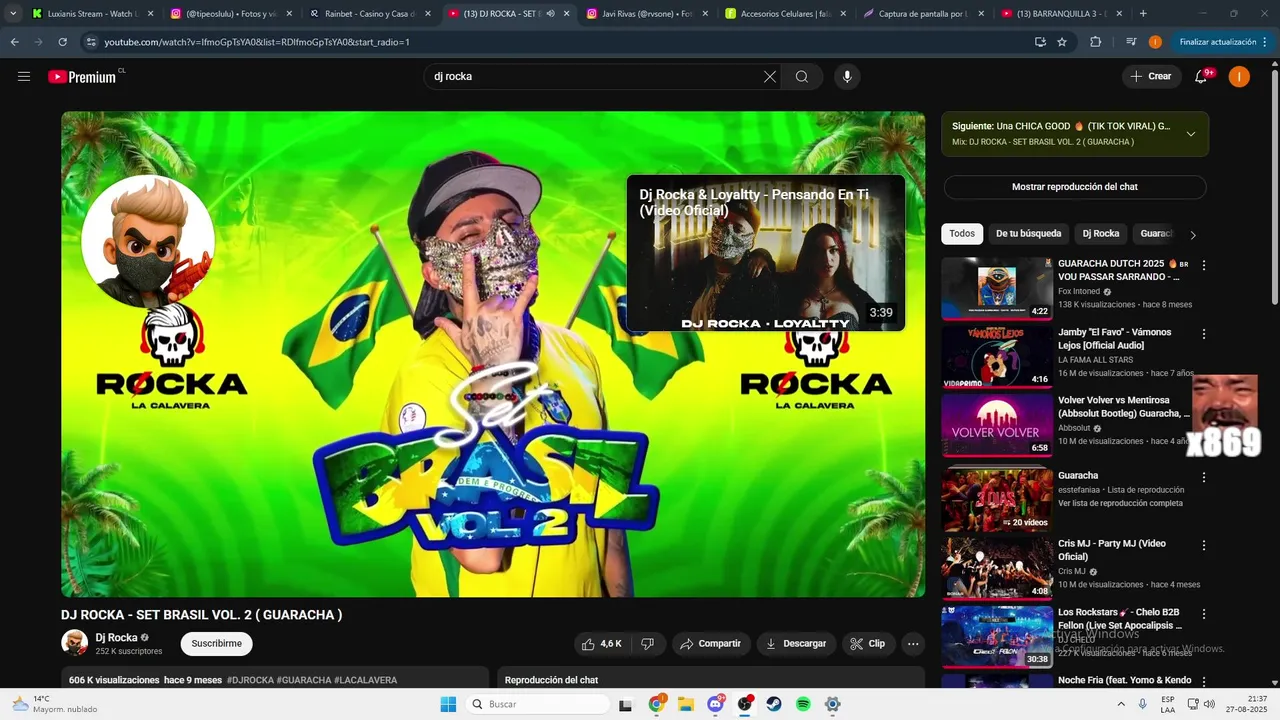
Task: Click the Compartir button
Action: [x=711, y=644]
